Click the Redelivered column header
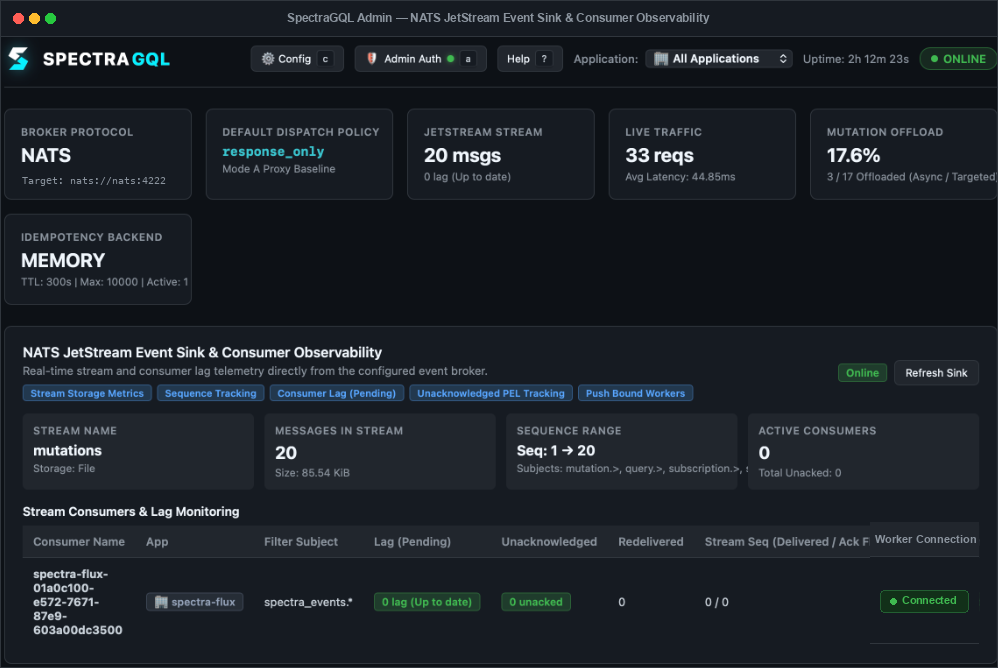Image resolution: width=998 pixels, height=668 pixels. tap(650, 541)
